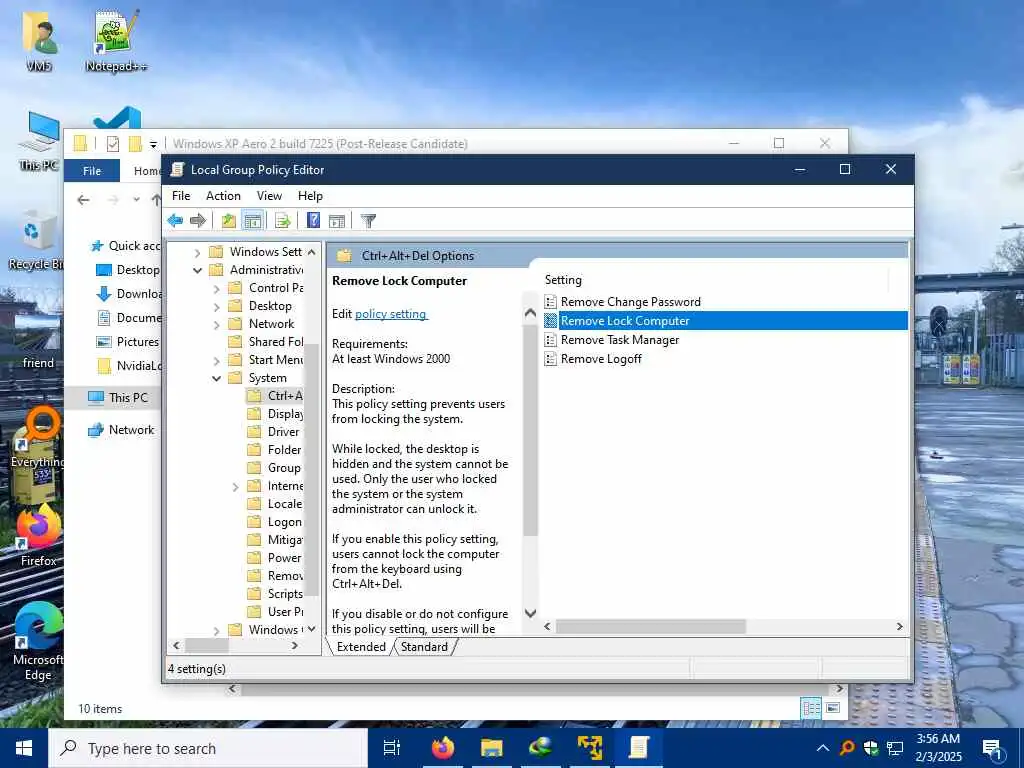Image resolution: width=1024 pixels, height=768 pixels.
Task: Select the Display folder under System
Action: pyautogui.click(x=276, y=414)
